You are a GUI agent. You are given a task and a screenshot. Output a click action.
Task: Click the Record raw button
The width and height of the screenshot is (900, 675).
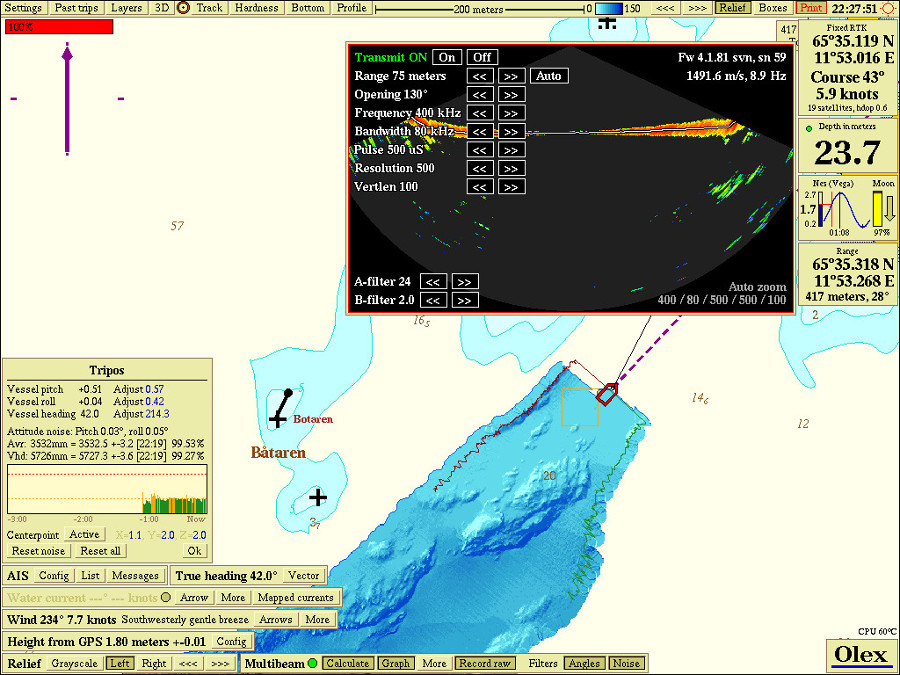(x=484, y=663)
